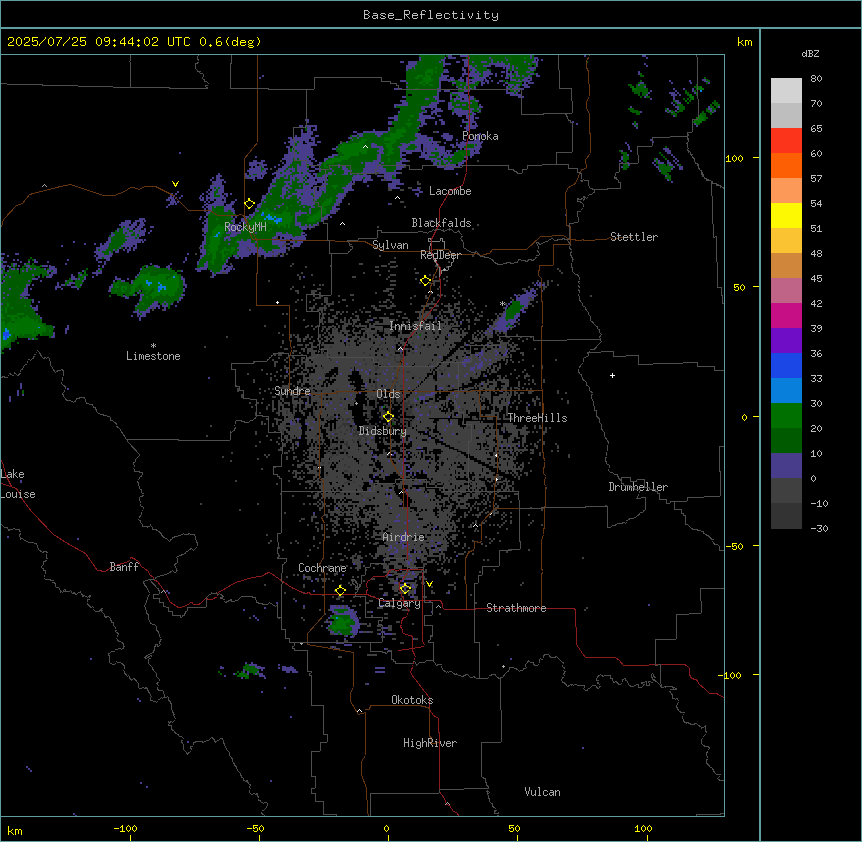Screen dimensions: 862x842
Task: Click the dBZ legend heading
Action: click(x=810, y=53)
